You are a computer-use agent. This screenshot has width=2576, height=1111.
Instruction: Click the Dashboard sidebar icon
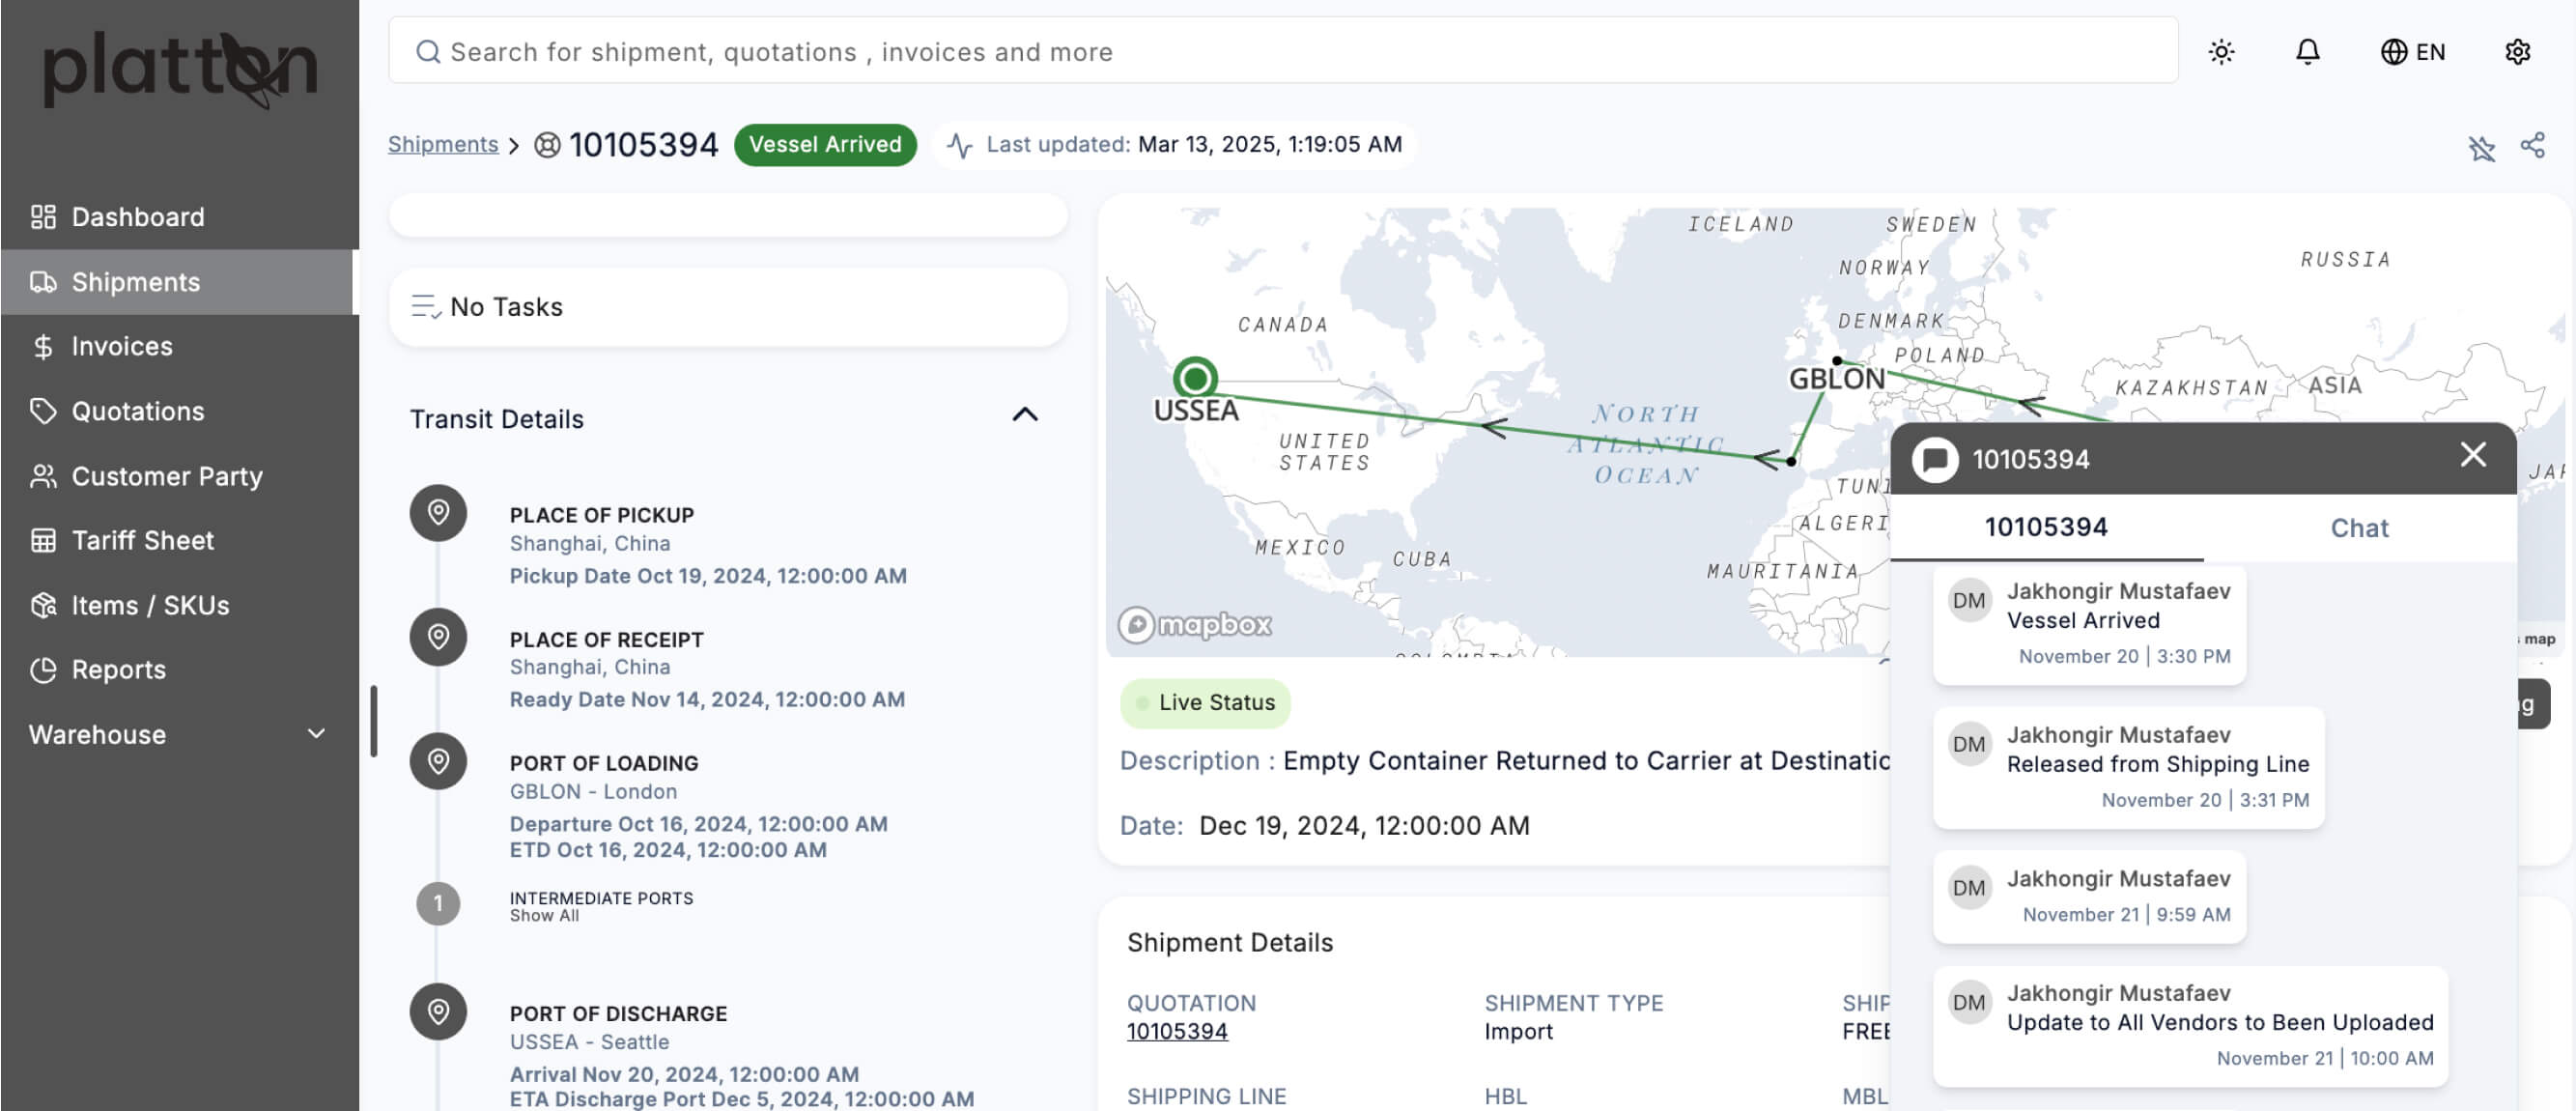[x=43, y=217]
